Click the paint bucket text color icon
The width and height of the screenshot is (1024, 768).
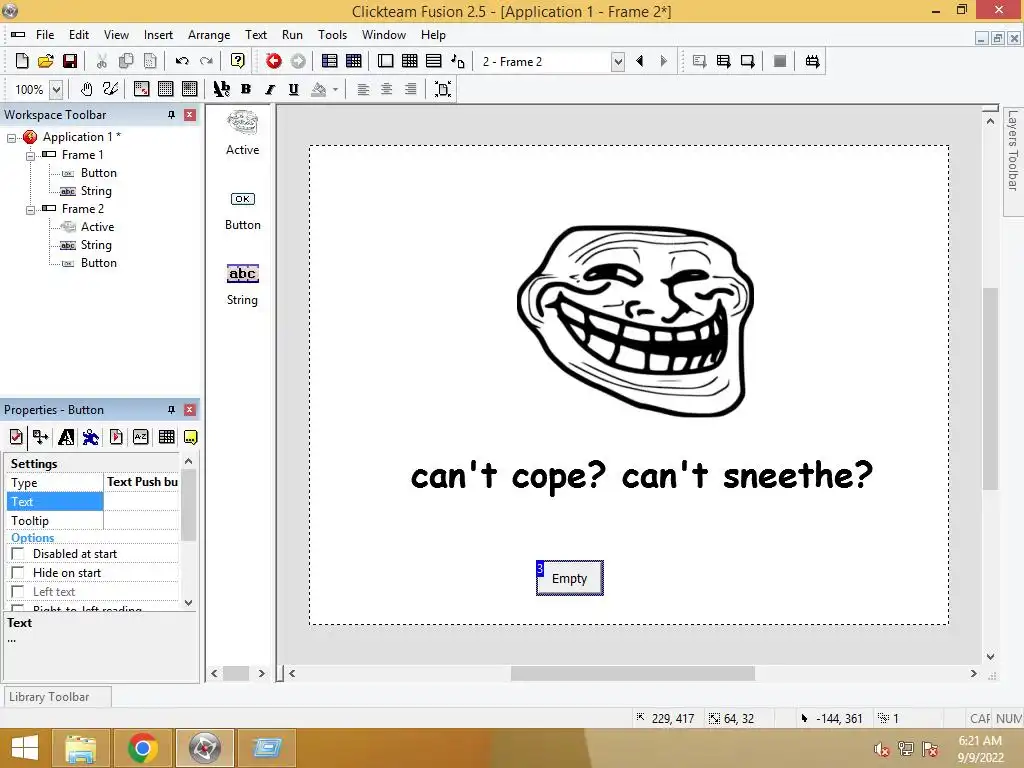[x=319, y=89]
